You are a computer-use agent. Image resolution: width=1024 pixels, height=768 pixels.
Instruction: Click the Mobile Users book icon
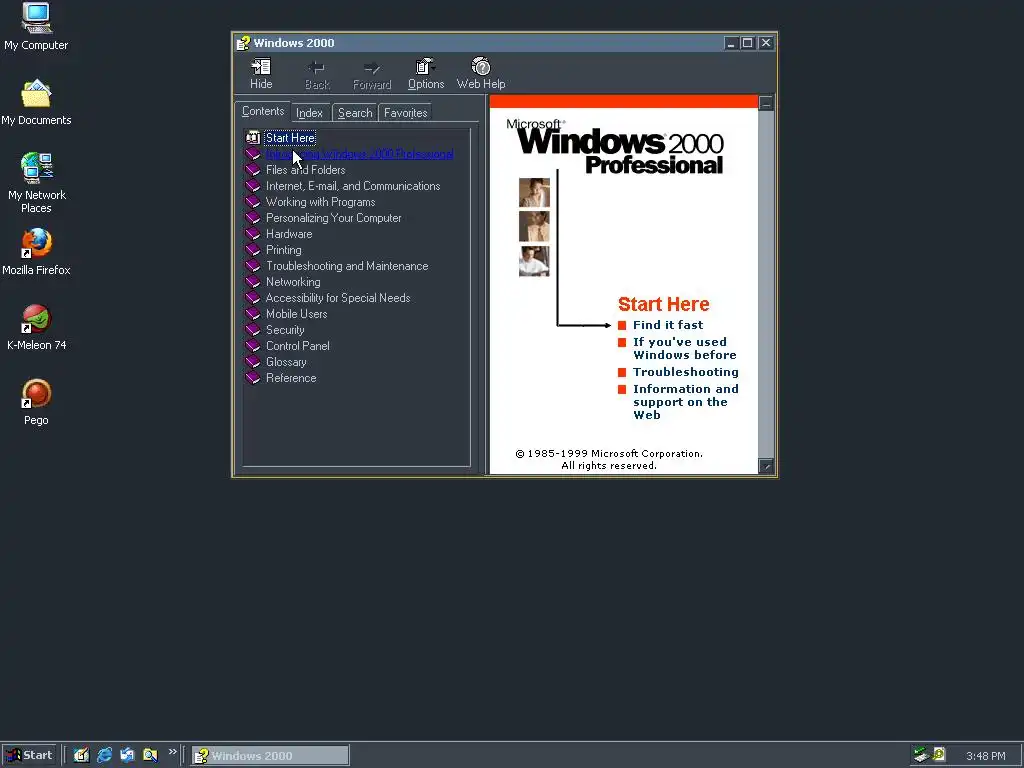pos(253,314)
